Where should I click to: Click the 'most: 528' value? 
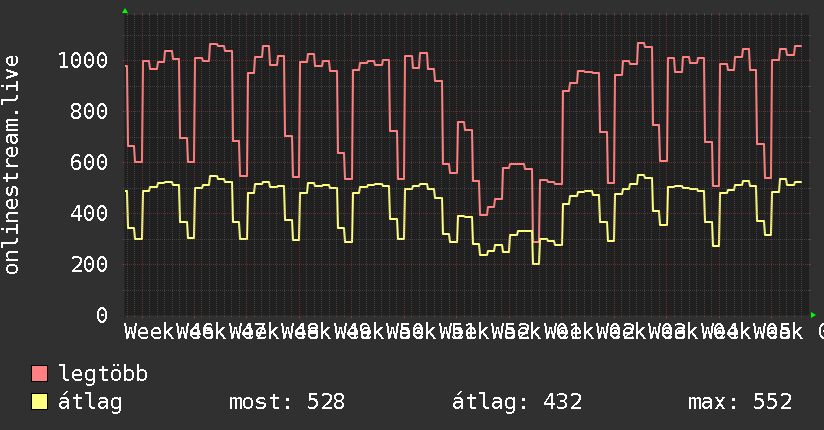coord(287,402)
